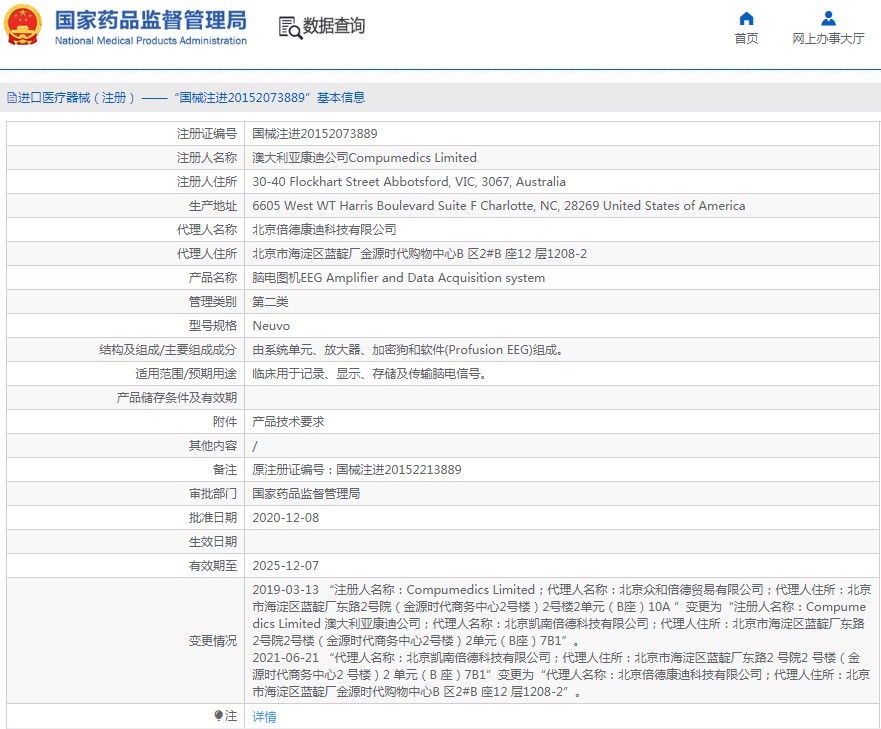Open 产品技术要求 in the 附件 row
This screenshot has width=881, height=729.
[288, 422]
